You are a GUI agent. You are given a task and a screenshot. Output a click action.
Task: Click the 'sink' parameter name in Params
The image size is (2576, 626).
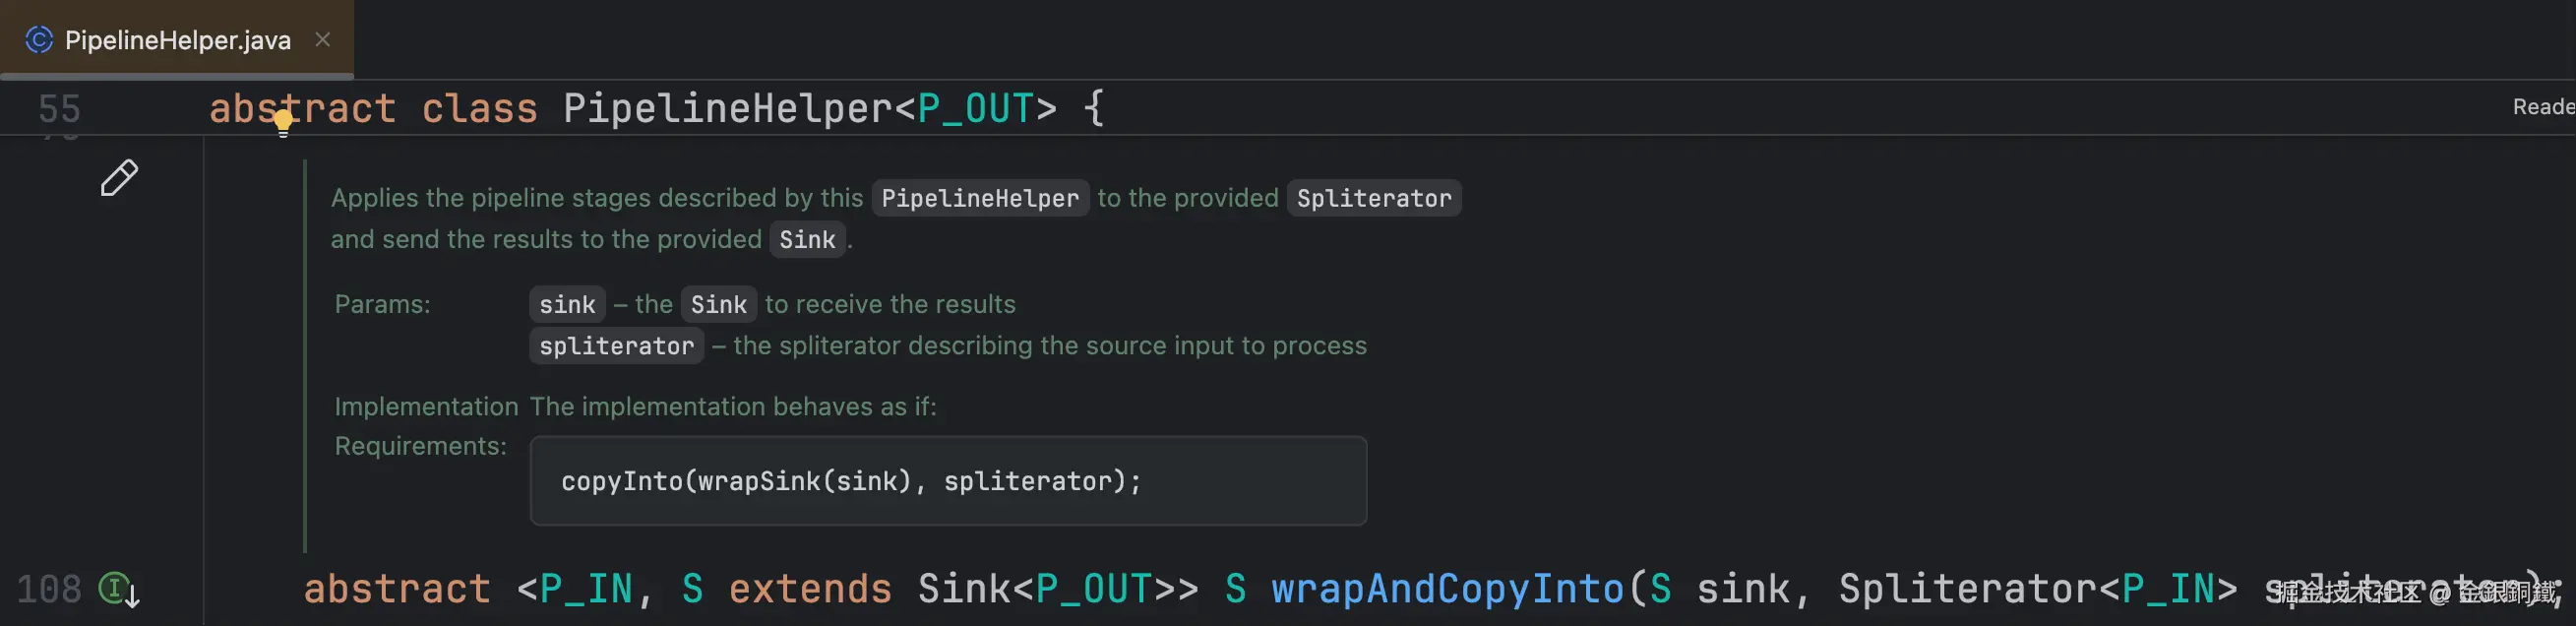pos(567,304)
